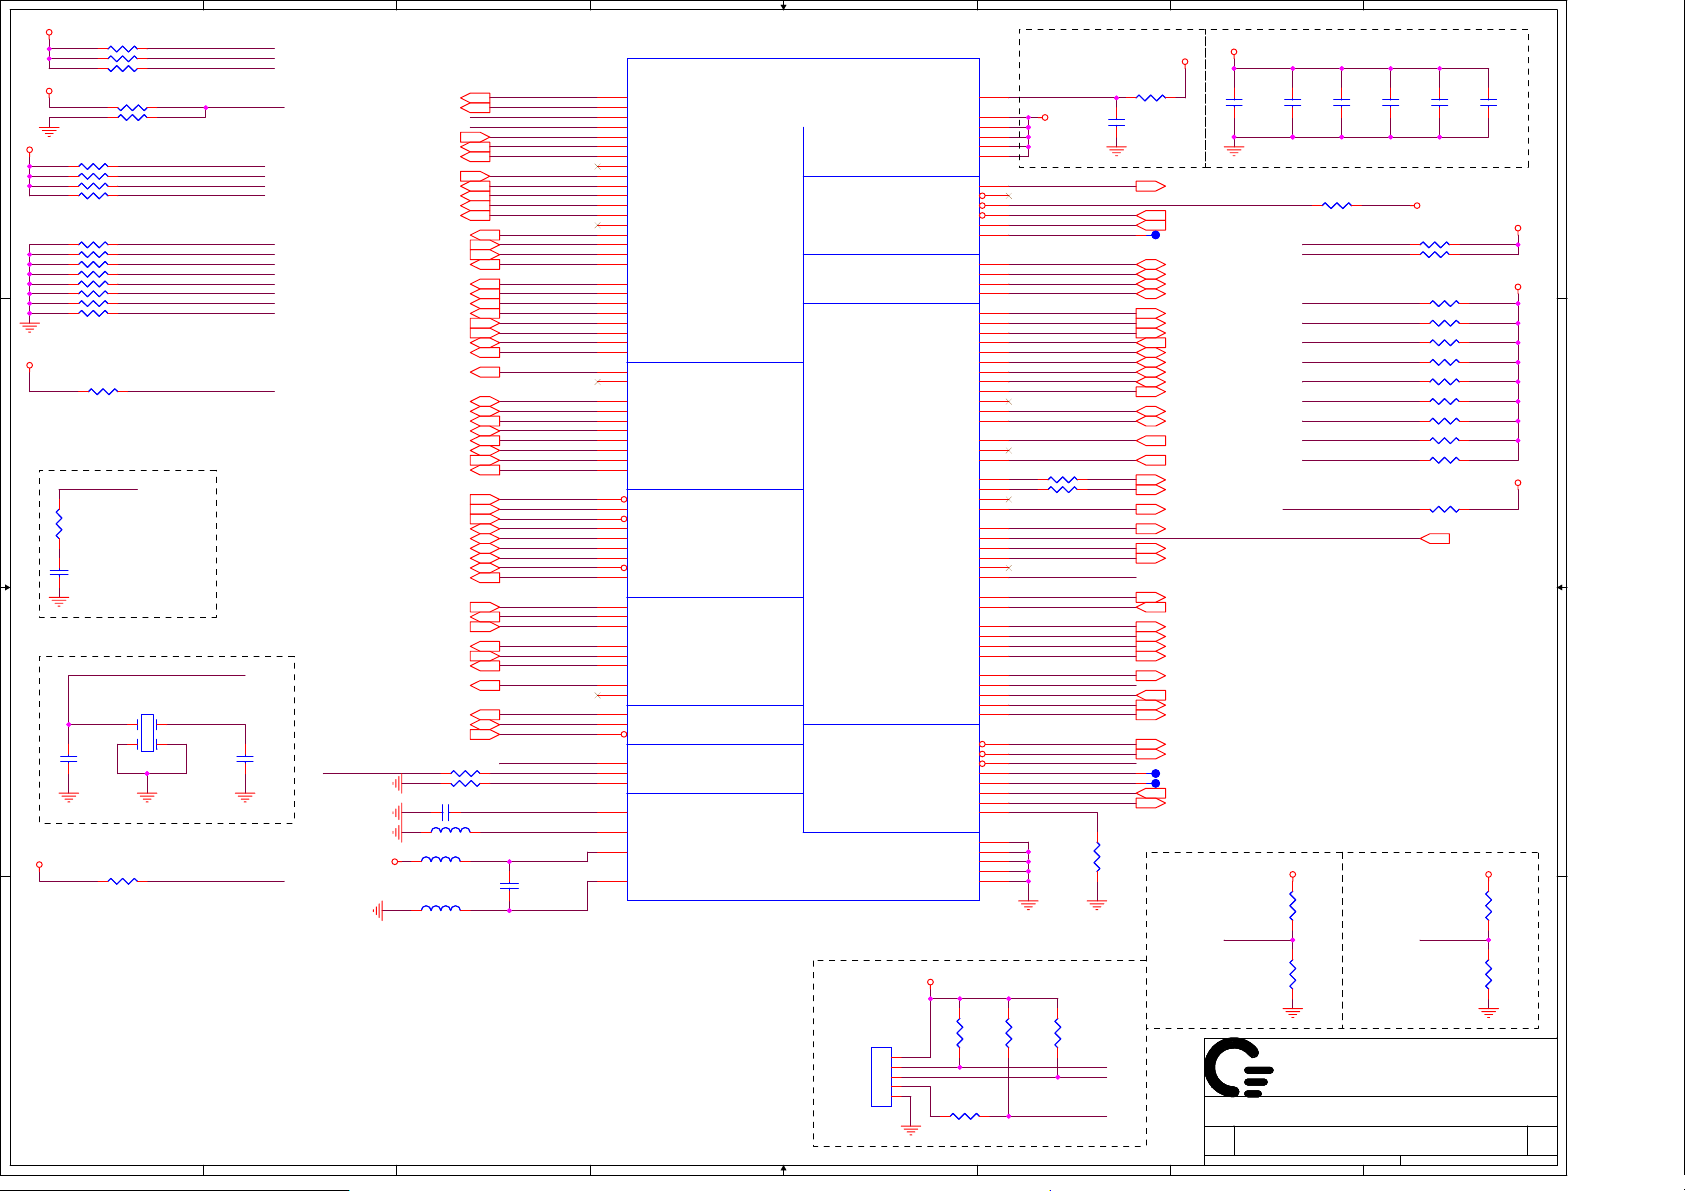Select the capacitor in the small RC filter box
This screenshot has width=1685, height=1191.
click(59, 572)
